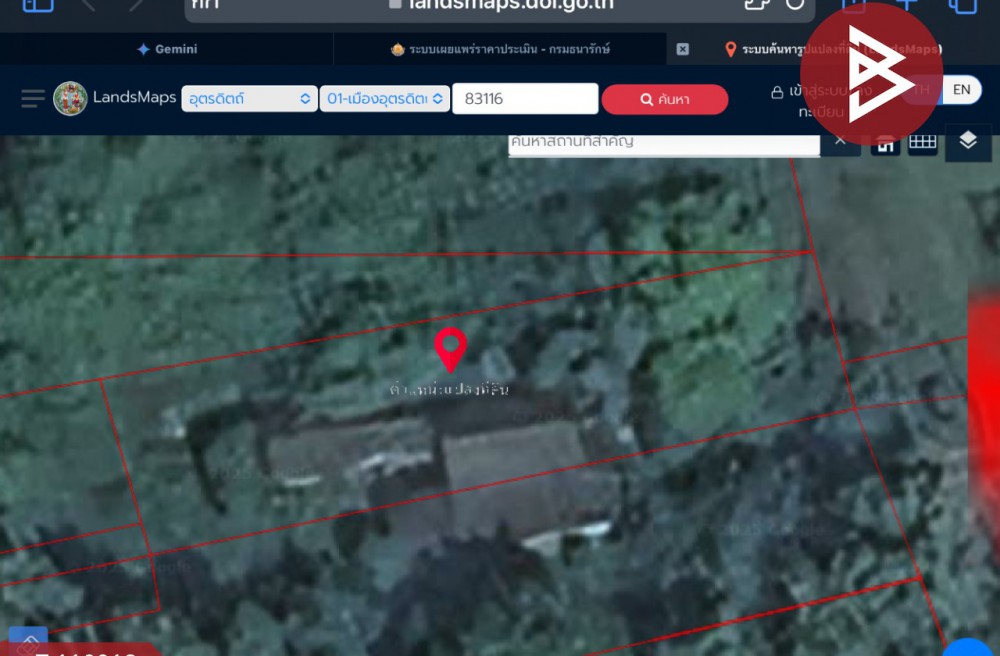Click the landmark building icon beside the grid
This screenshot has height=656, width=1000.
coord(885,144)
